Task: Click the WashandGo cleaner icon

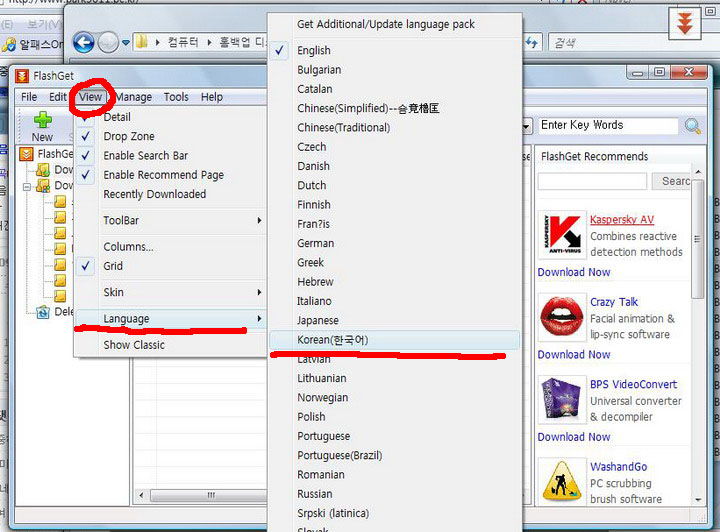Action: coord(560,481)
